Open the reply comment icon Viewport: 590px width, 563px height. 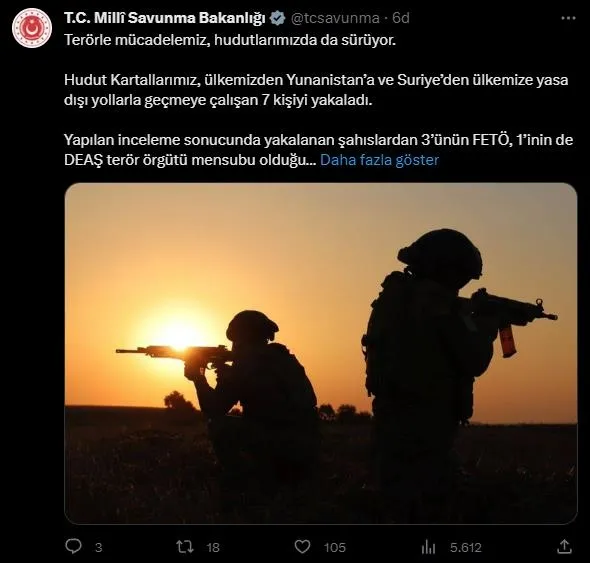(x=73, y=546)
